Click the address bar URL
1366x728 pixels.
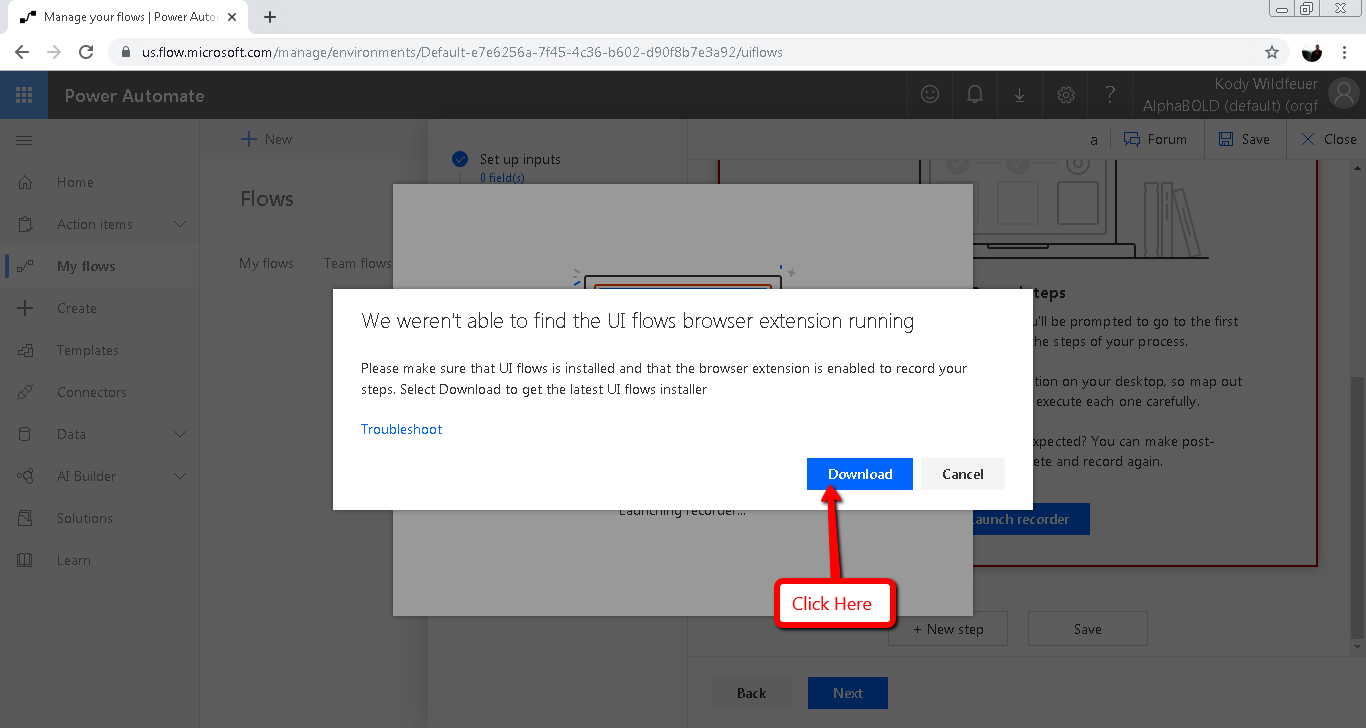[x=462, y=52]
